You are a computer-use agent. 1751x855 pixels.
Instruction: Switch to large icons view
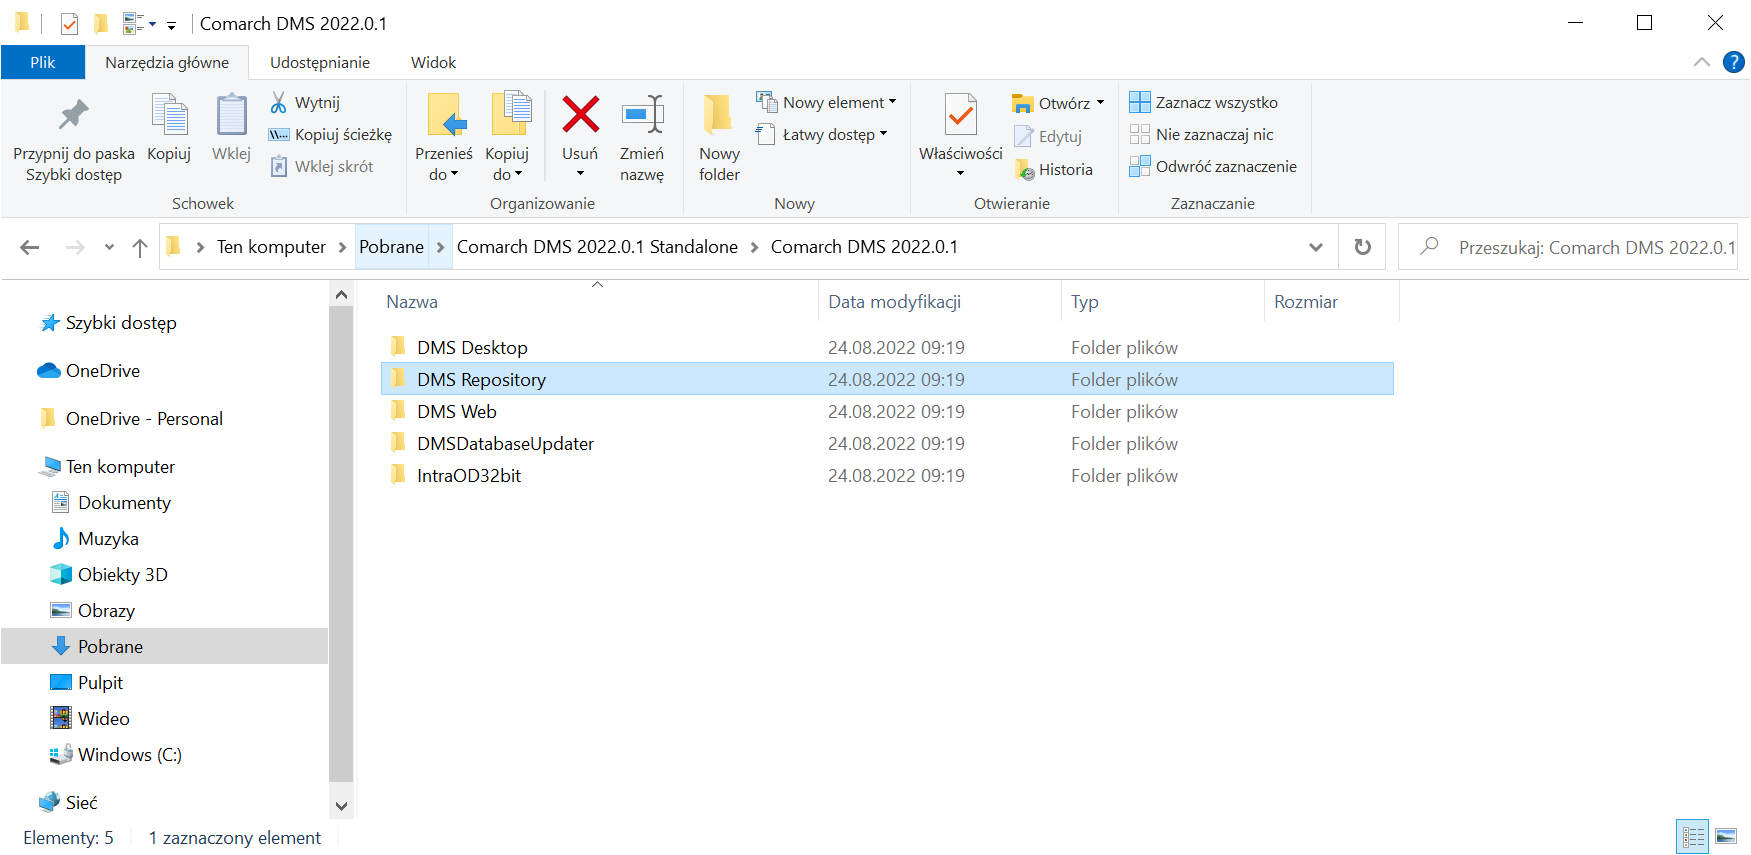pos(1726,837)
